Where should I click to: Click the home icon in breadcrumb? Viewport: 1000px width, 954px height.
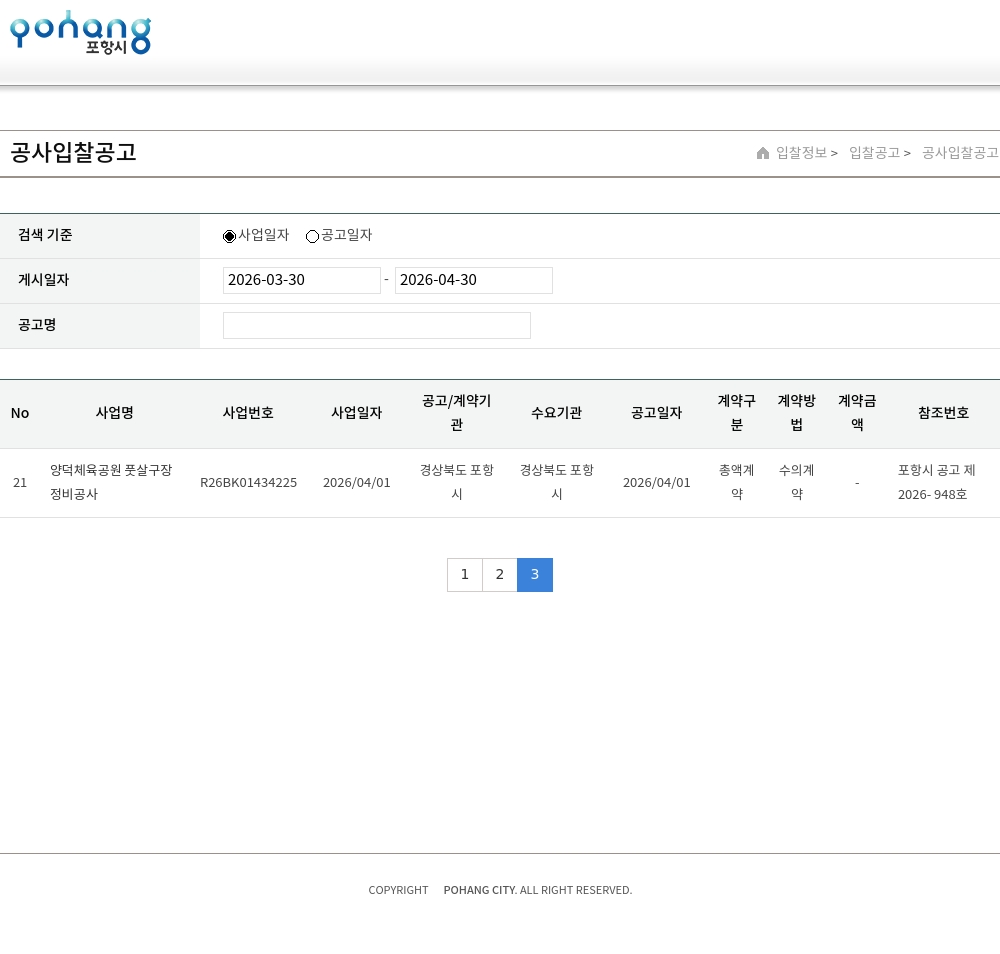pos(763,153)
